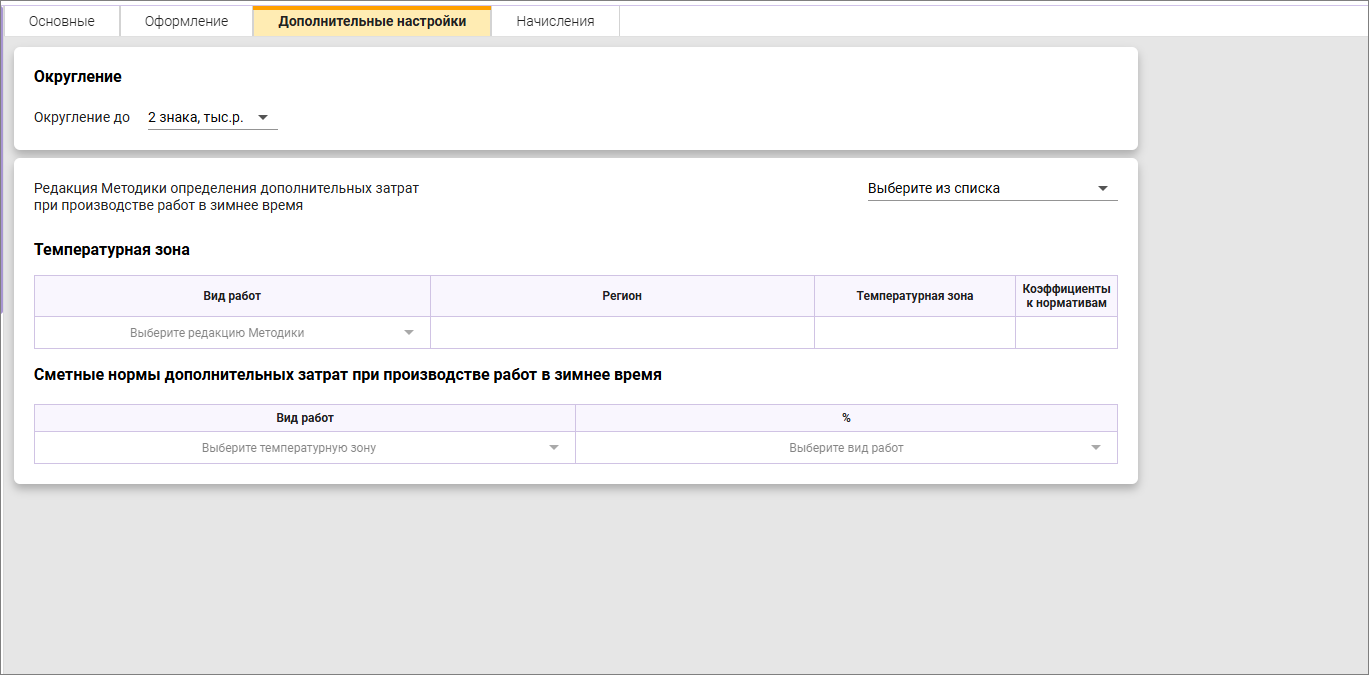This screenshot has height=675, width=1369.
Task: Click Вид работ header in the Сметные нормы table
Action: [304, 418]
